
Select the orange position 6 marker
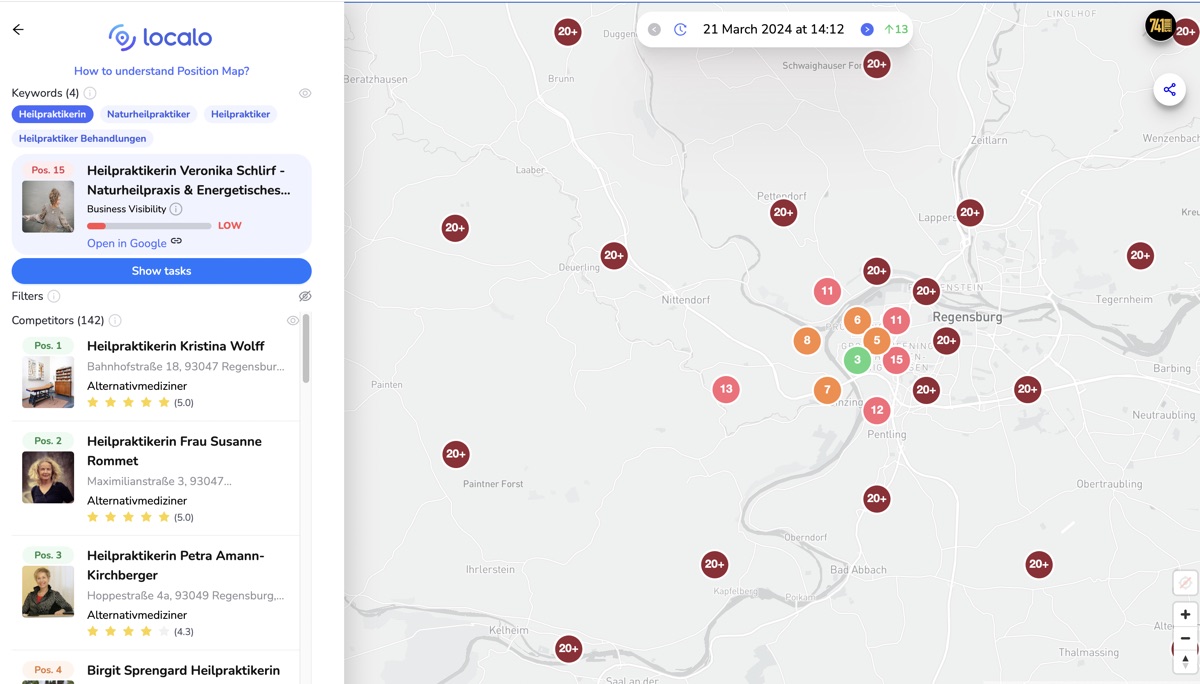(x=857, y=320)
